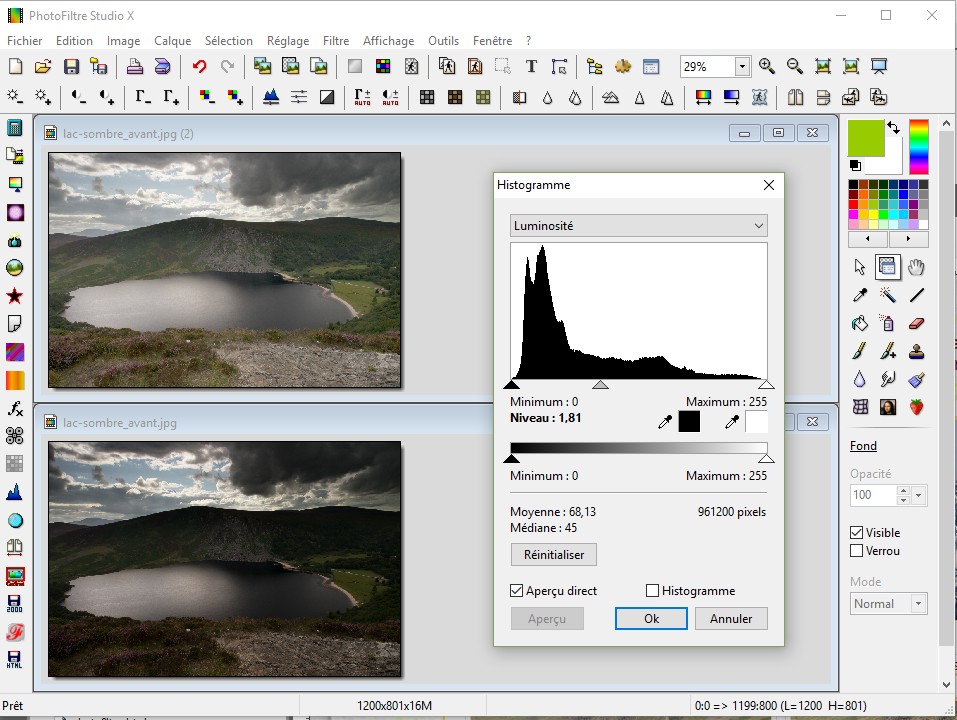This screenshot has height=720, width=957.
Task: Enable the Verrou lock checkbox
Action: pyautogui.click(x=856, y=551)
